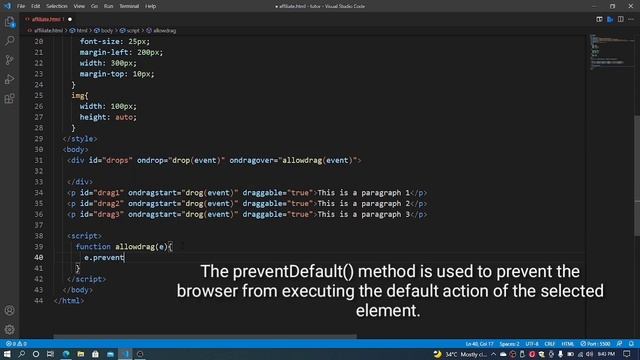The image size is (640, 360).
Task: Open the File menu
Action: 21,6
